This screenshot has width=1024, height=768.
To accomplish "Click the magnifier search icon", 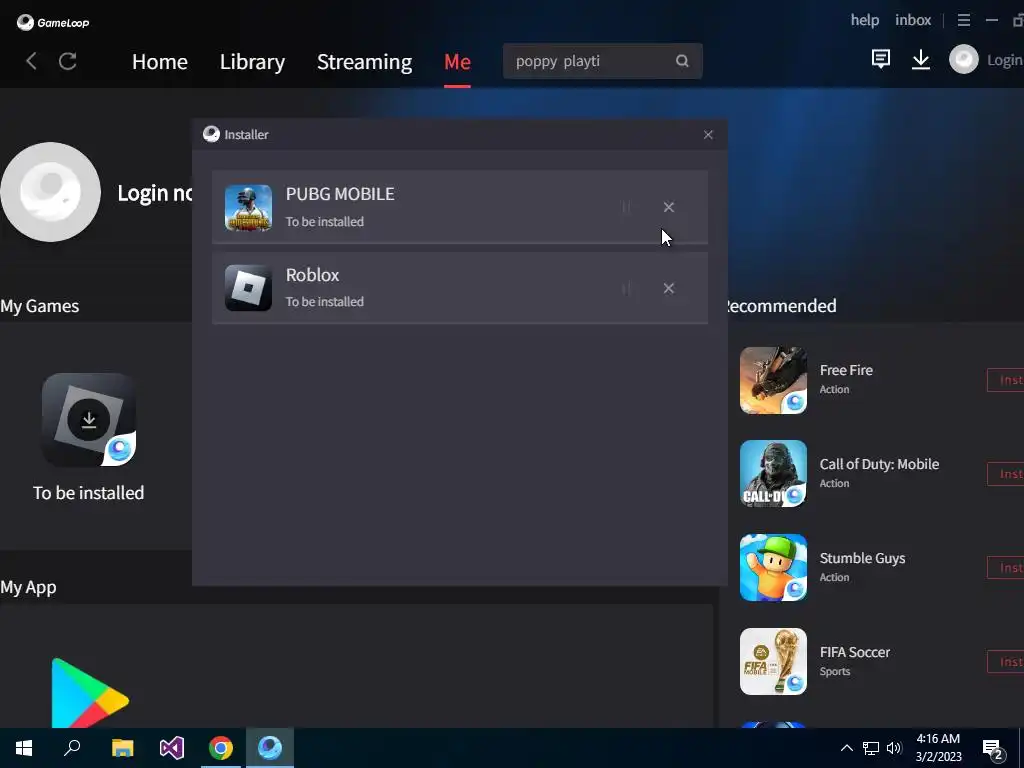I will [x=682, y=61].
